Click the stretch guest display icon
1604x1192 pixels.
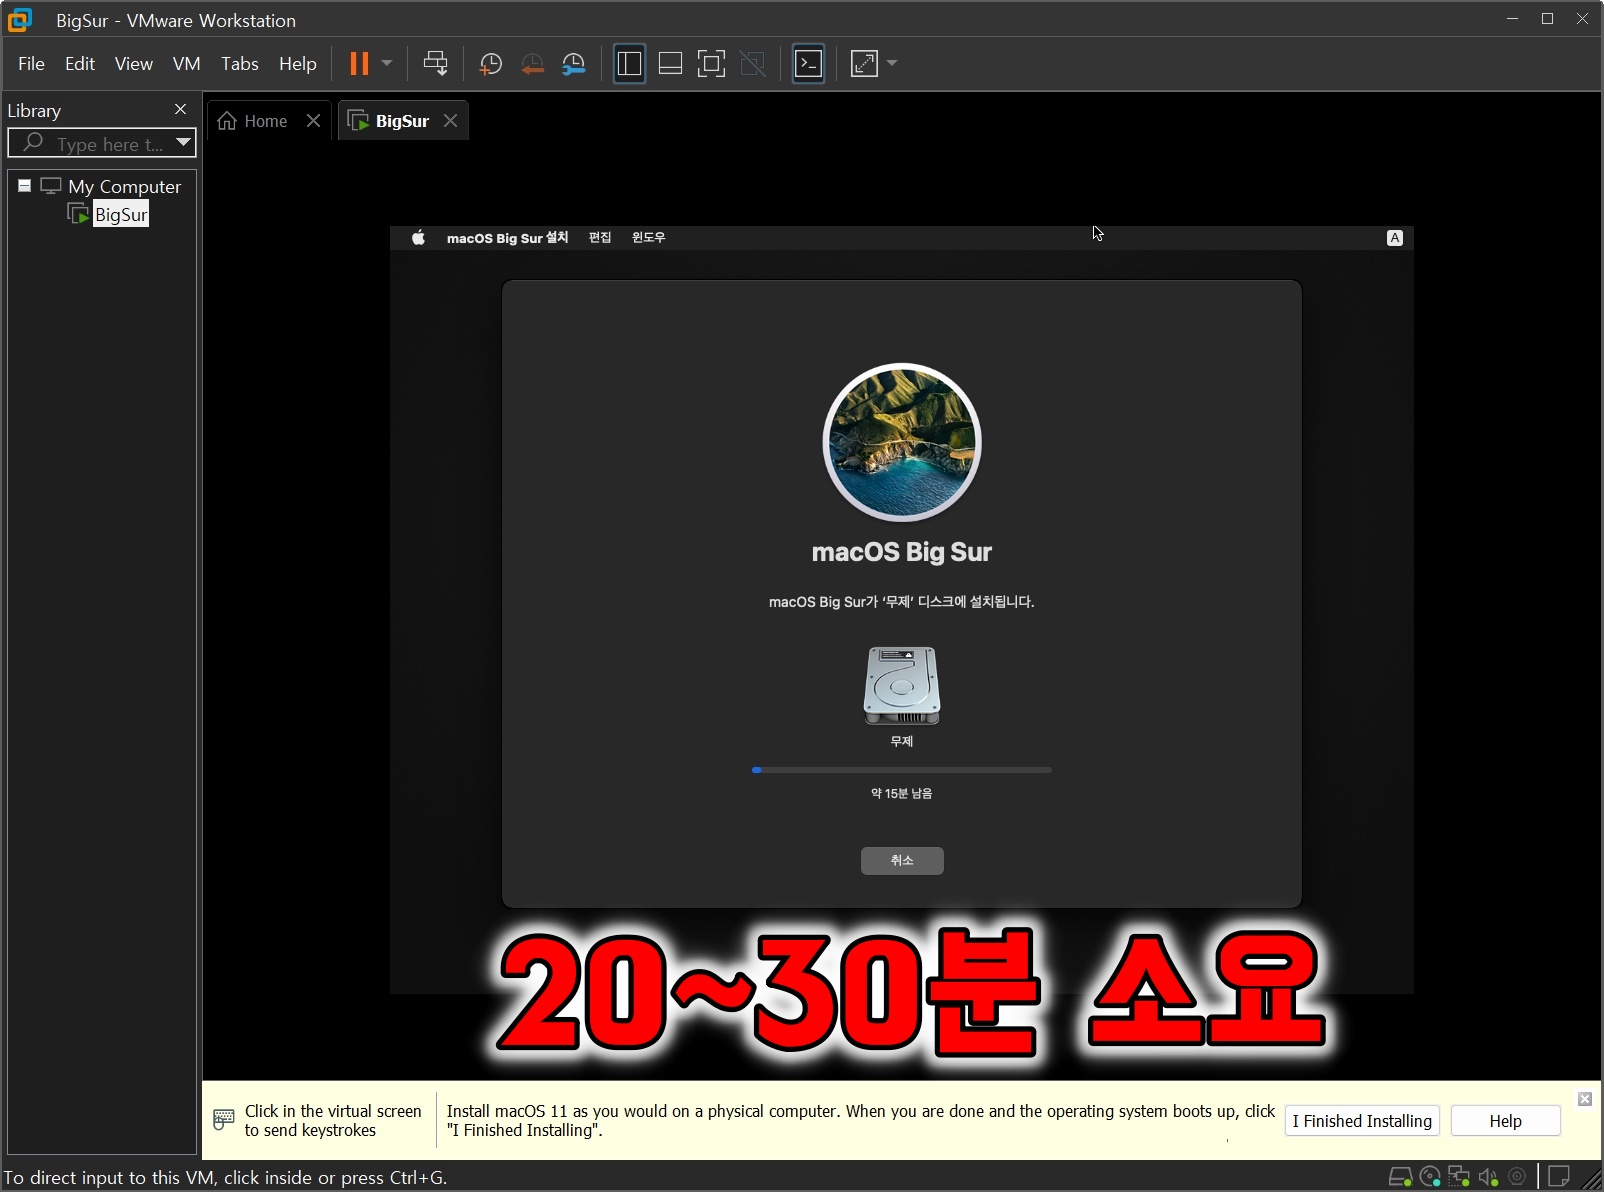tap(864, 64)
